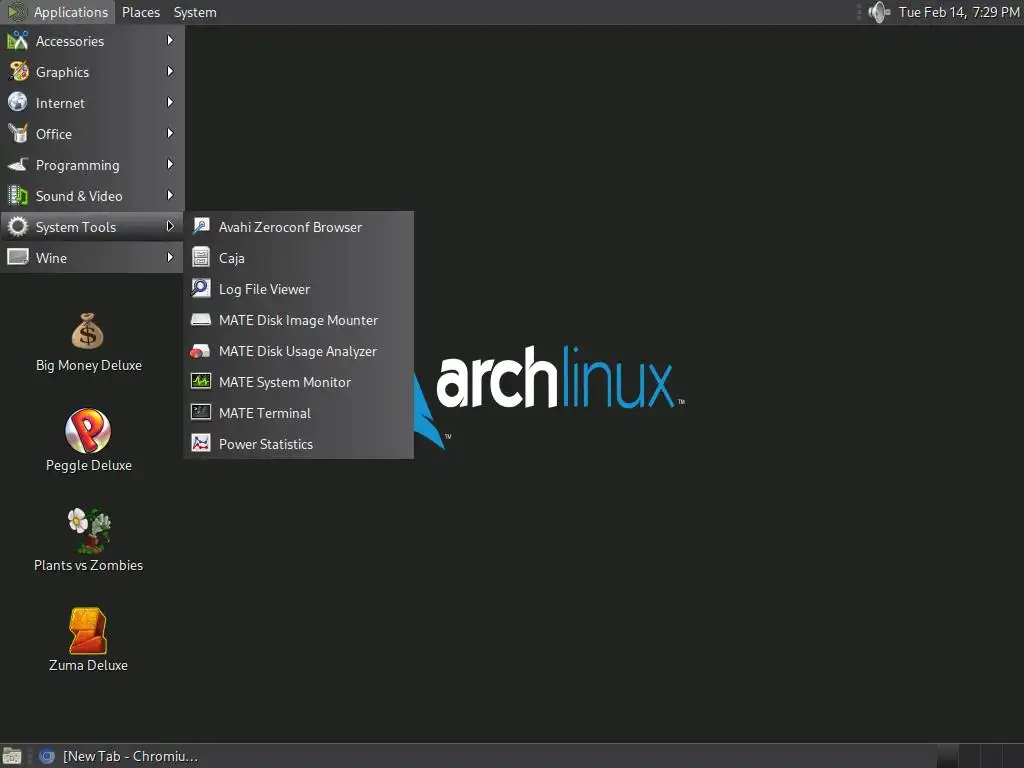This screenshot has width=1024, height=768.
Task: Click the Power Statistics chart icon
Action: [x=201, y=443]
